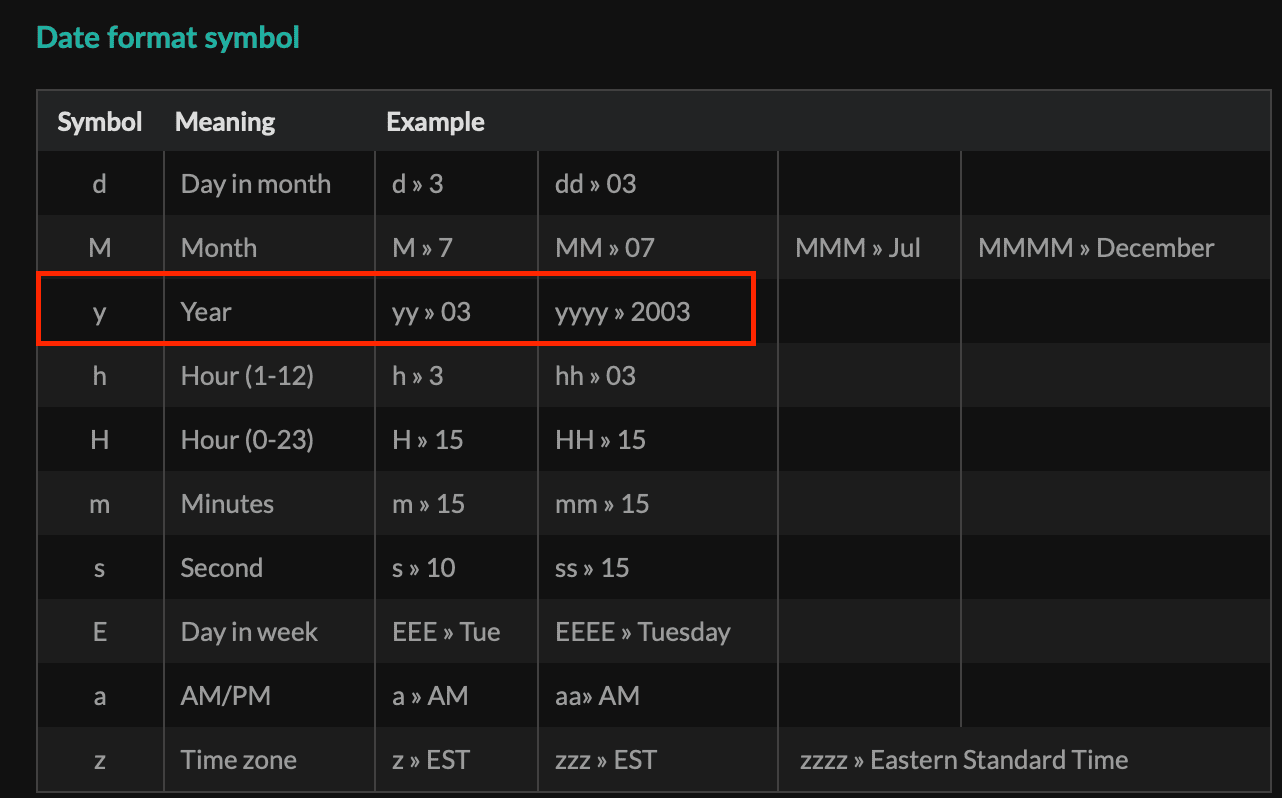Click the "HH » 15" example
This screenshot has width=1282, height=798.
(600, 440)
